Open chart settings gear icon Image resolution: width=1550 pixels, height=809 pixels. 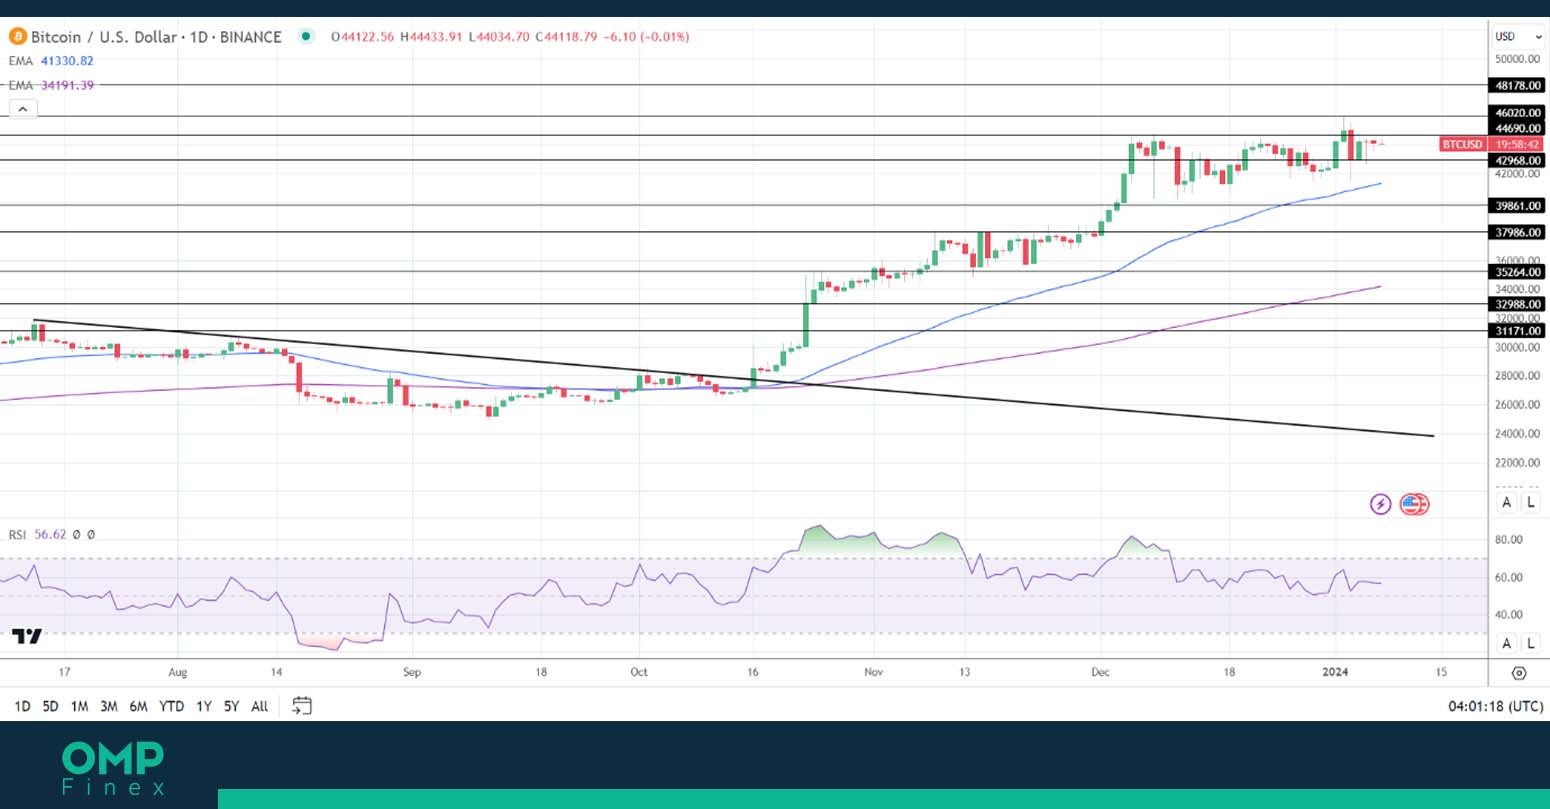coord(1519,673)
